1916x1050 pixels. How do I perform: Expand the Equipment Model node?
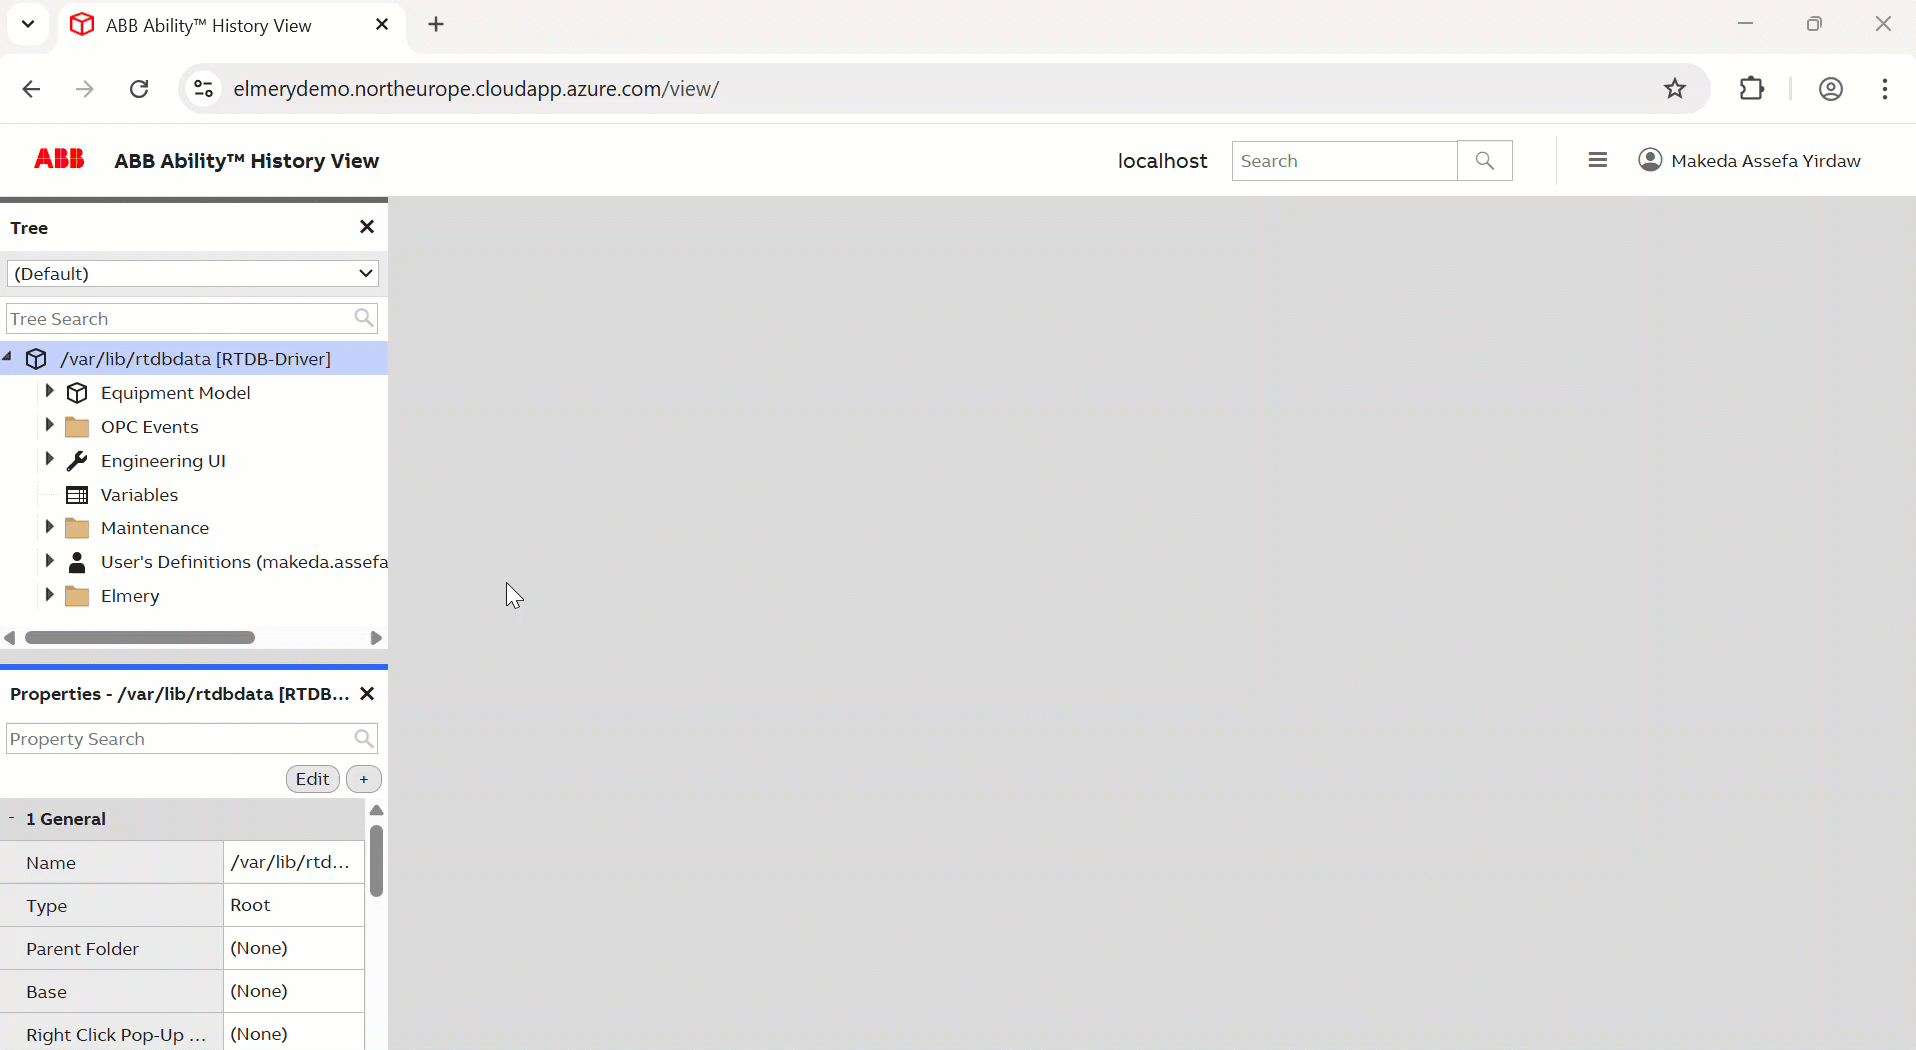tap(49, 391)
